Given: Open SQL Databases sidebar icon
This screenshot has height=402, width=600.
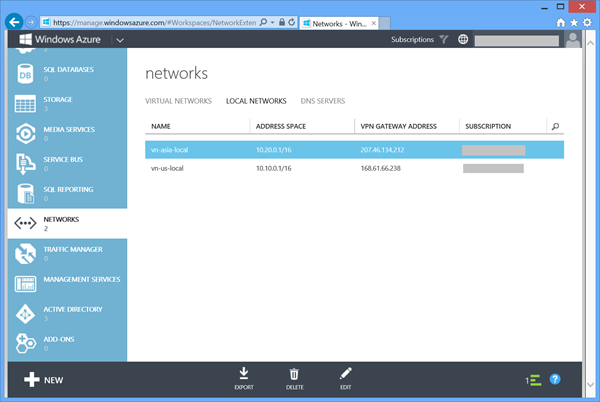Looking at the screenshot, I should [x=25, y=73].
